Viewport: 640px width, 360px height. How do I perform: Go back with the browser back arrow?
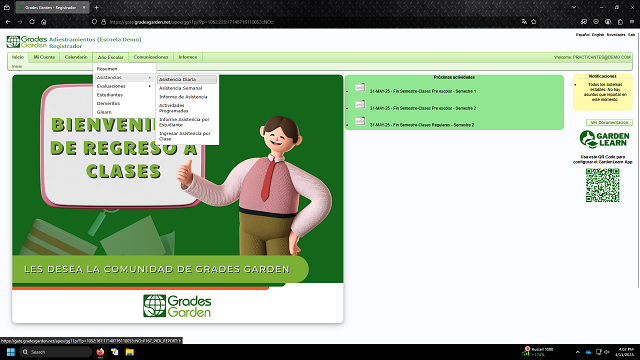[x=8, y=22]
